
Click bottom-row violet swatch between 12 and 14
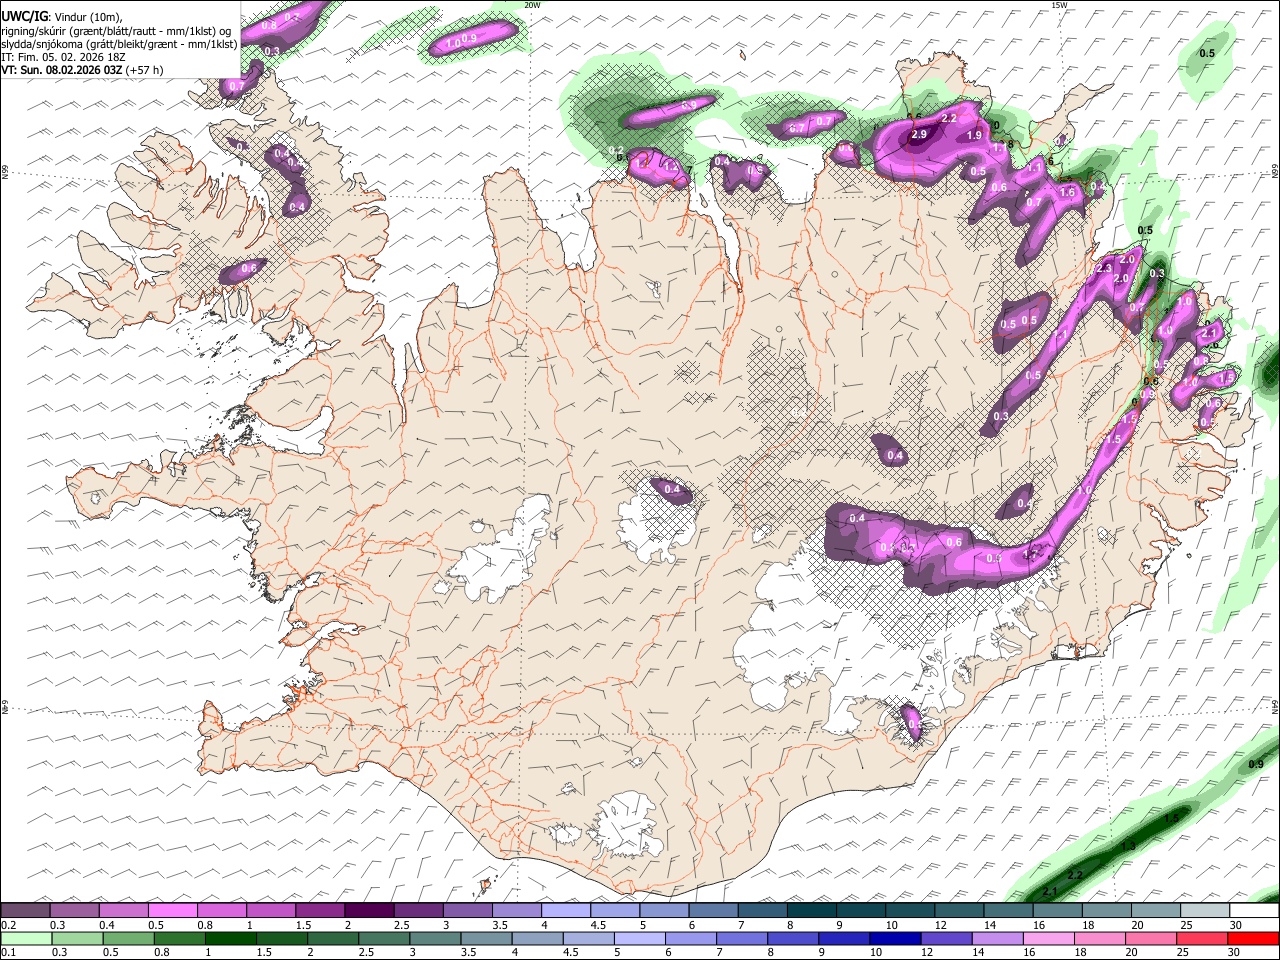coord(946,939)
